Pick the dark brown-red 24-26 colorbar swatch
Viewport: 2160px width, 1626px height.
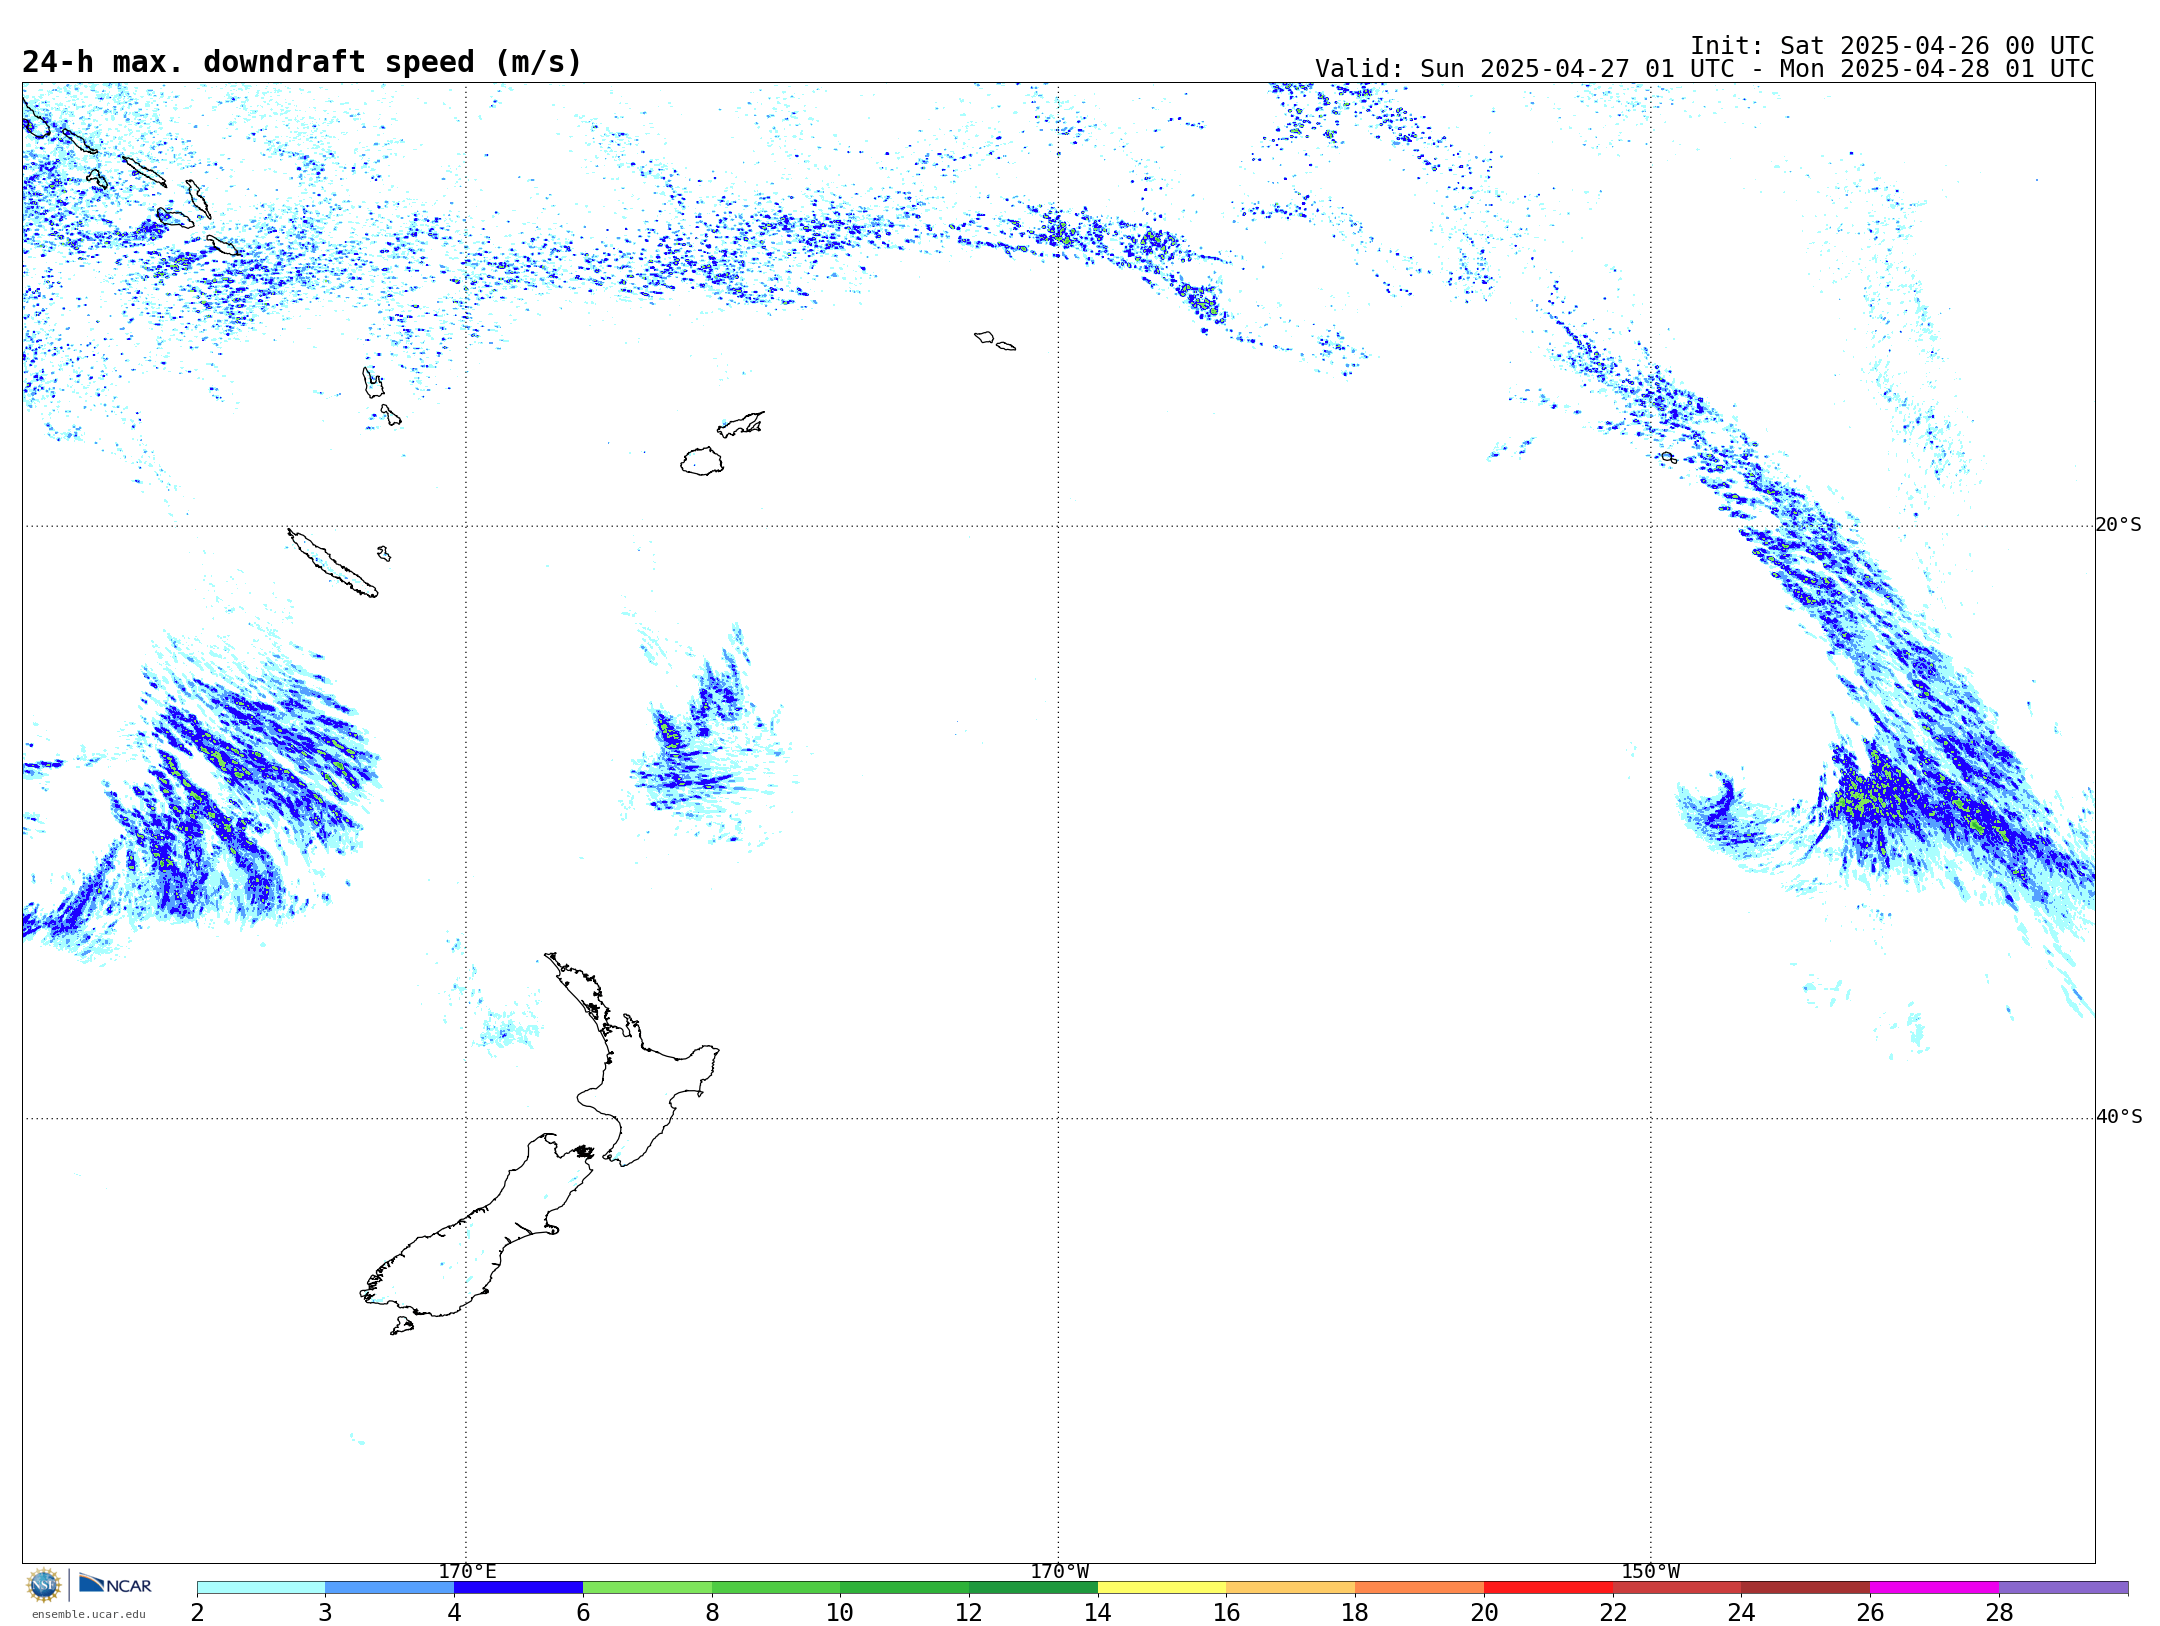[x=1806, y=1588]
